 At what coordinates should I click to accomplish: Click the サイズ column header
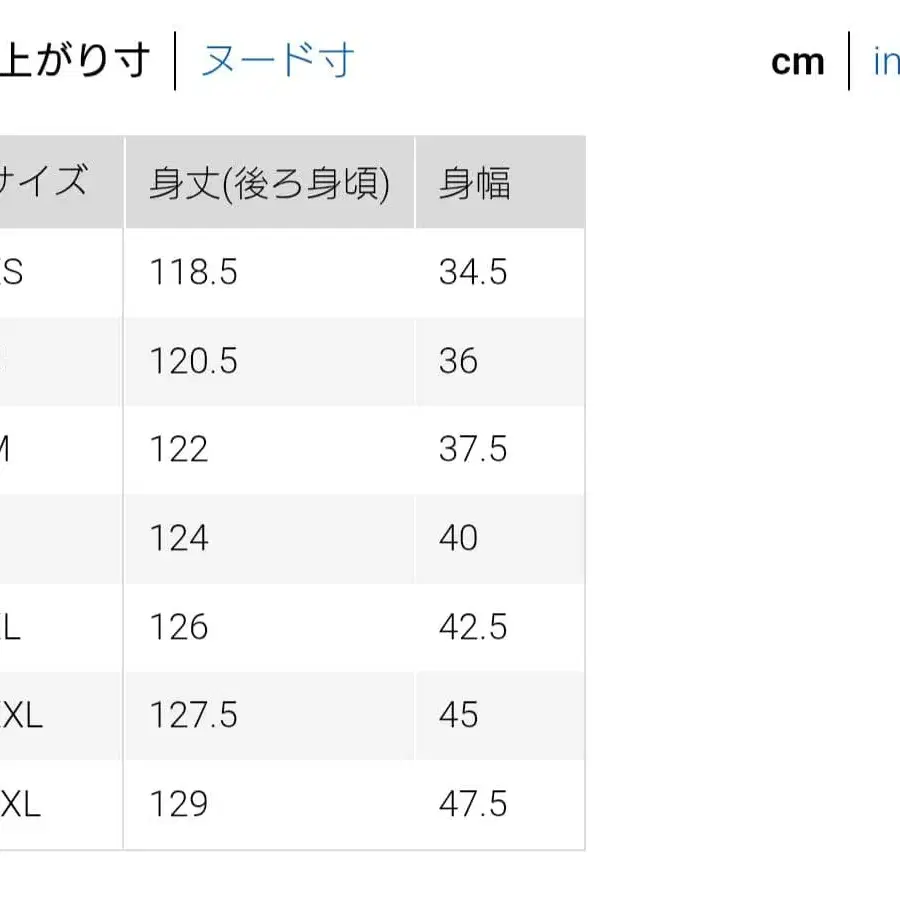[45, 182]
